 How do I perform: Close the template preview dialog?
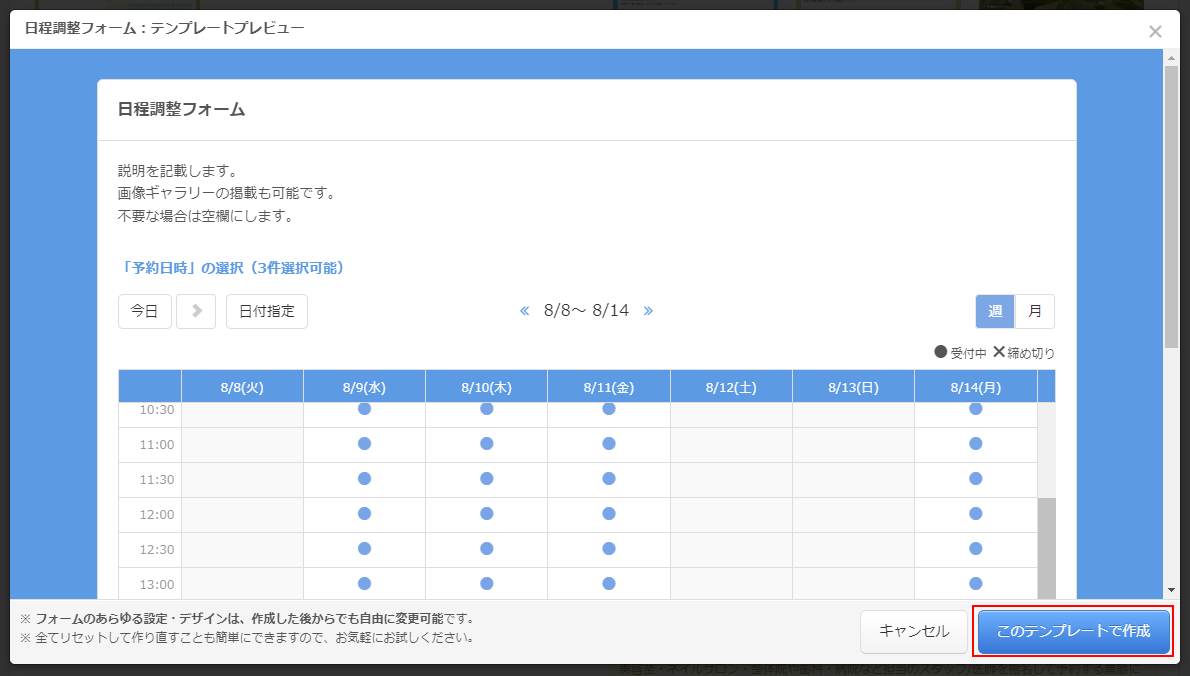coord(1155,31)
